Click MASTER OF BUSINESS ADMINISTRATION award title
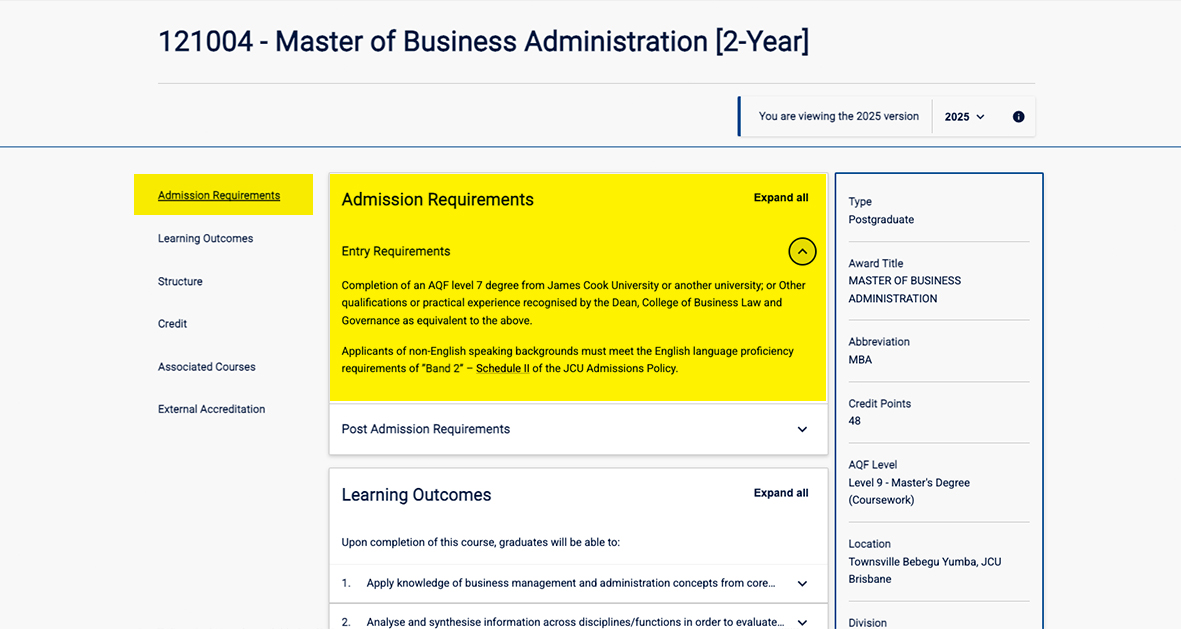Image resolution: width=1181 pixels, height=629 pixels. coord(905,290)
